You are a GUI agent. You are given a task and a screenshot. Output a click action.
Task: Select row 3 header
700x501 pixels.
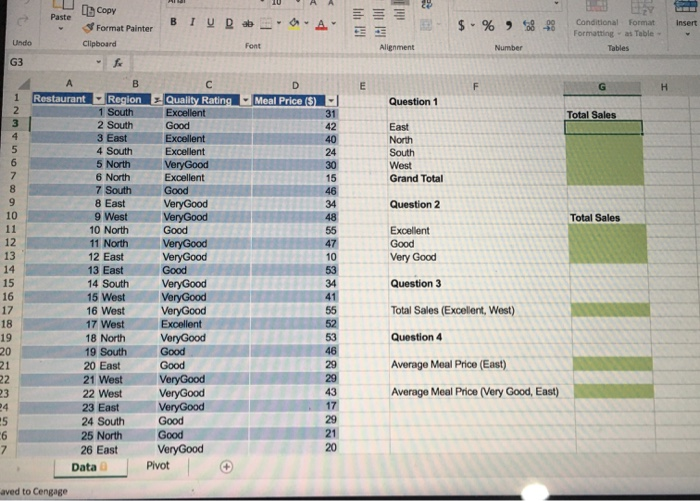click(x=15, y=123)
